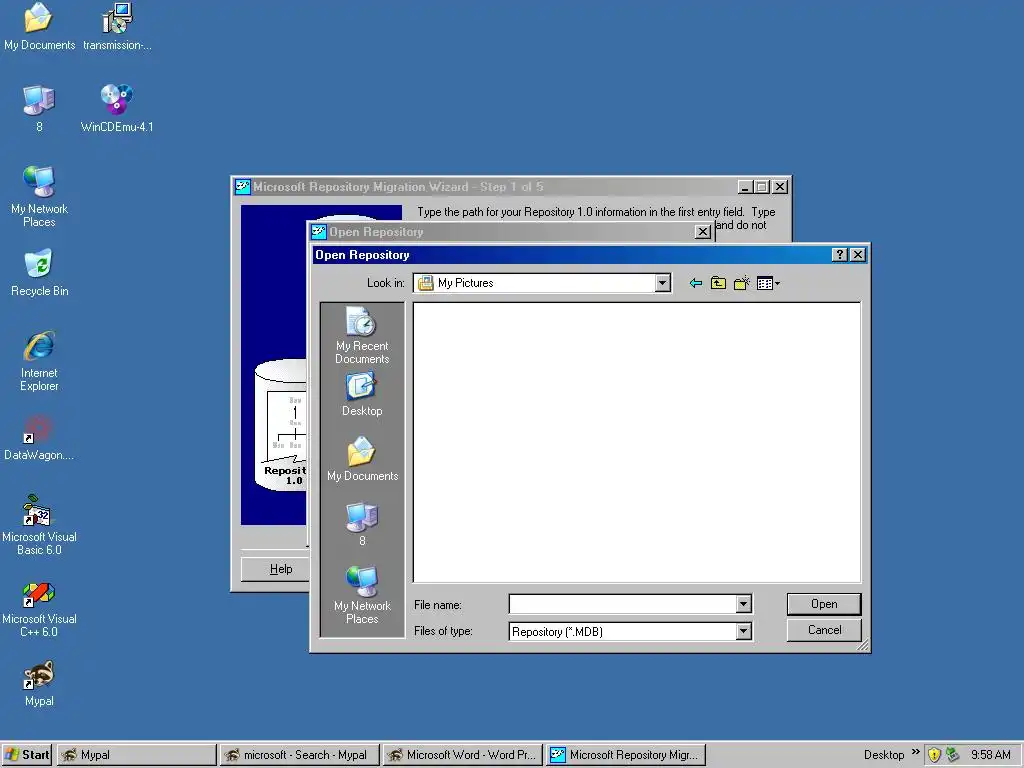
Task: Close the background Open Repository window
Action: pos(703,232)
